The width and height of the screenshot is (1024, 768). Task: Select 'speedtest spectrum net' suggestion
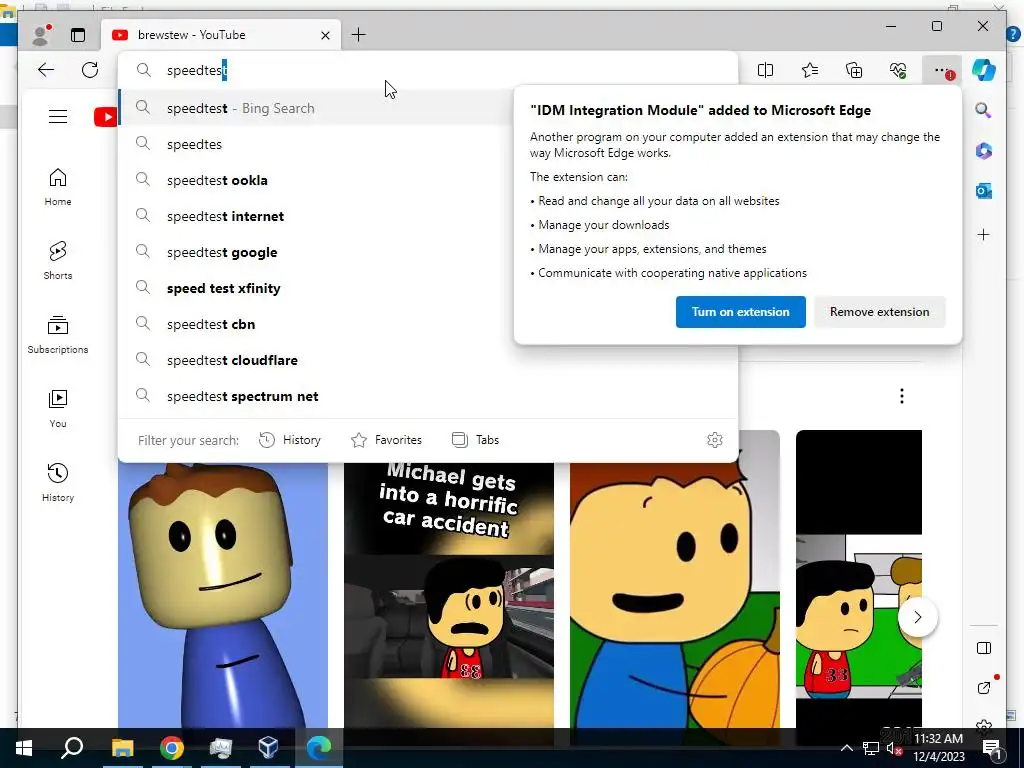point(428,396)
